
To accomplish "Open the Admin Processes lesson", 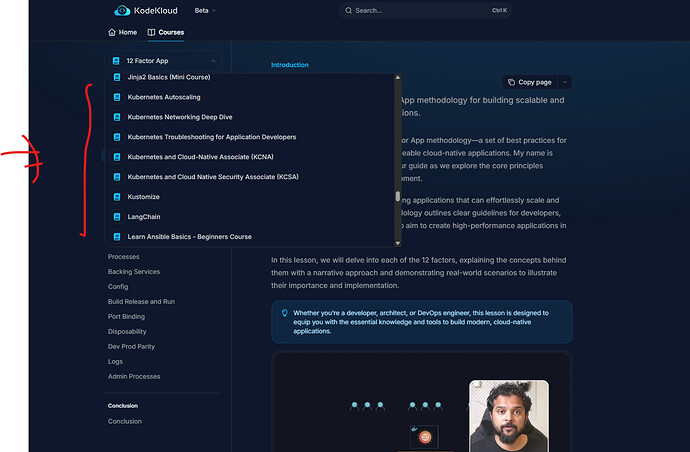I will pos(134,376).
